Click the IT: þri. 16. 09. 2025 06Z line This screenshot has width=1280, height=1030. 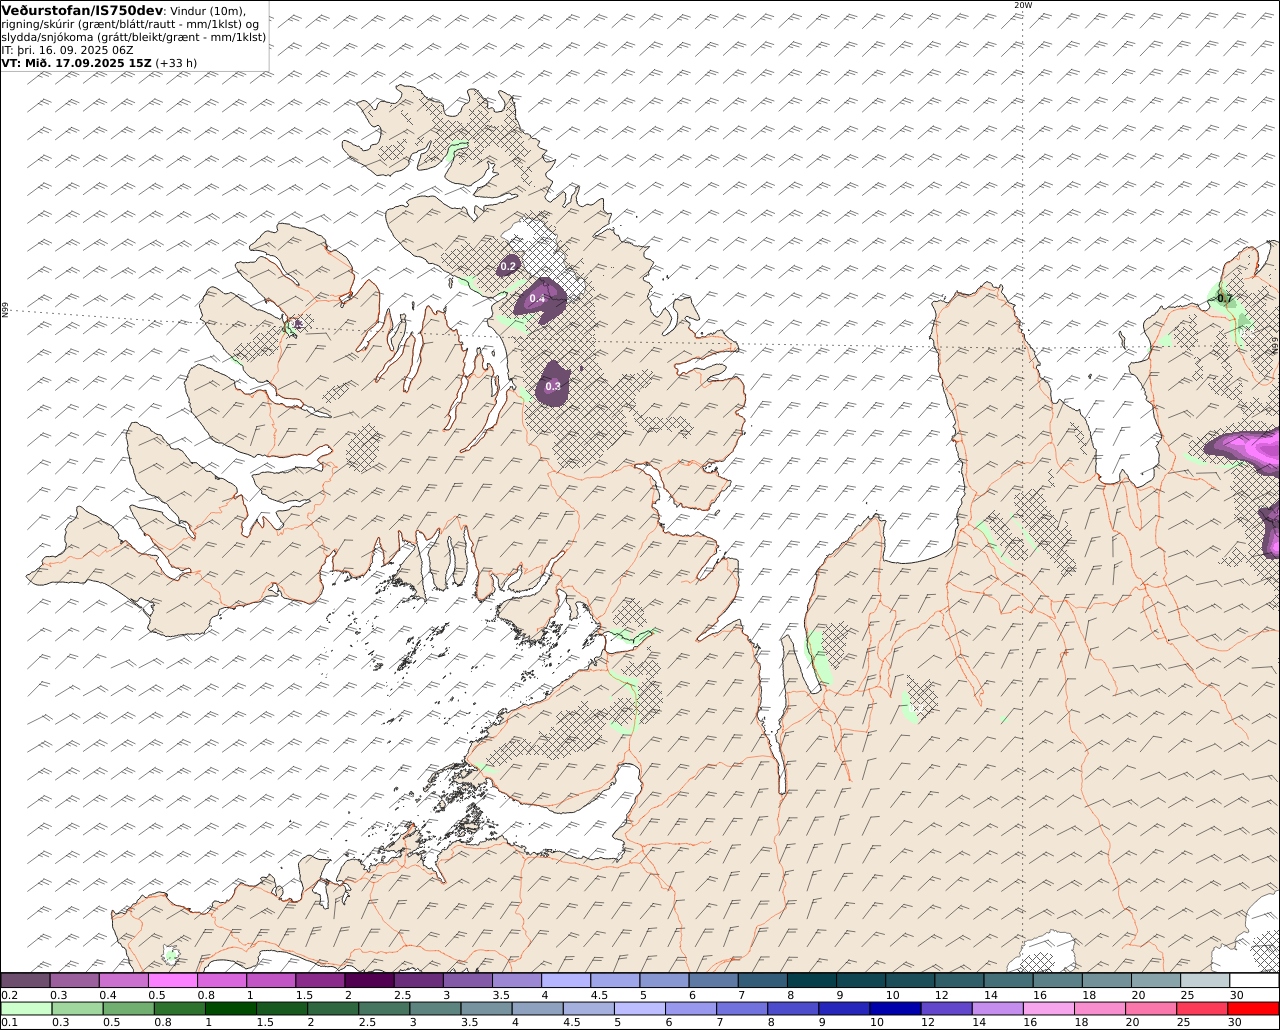pos(68,50)
